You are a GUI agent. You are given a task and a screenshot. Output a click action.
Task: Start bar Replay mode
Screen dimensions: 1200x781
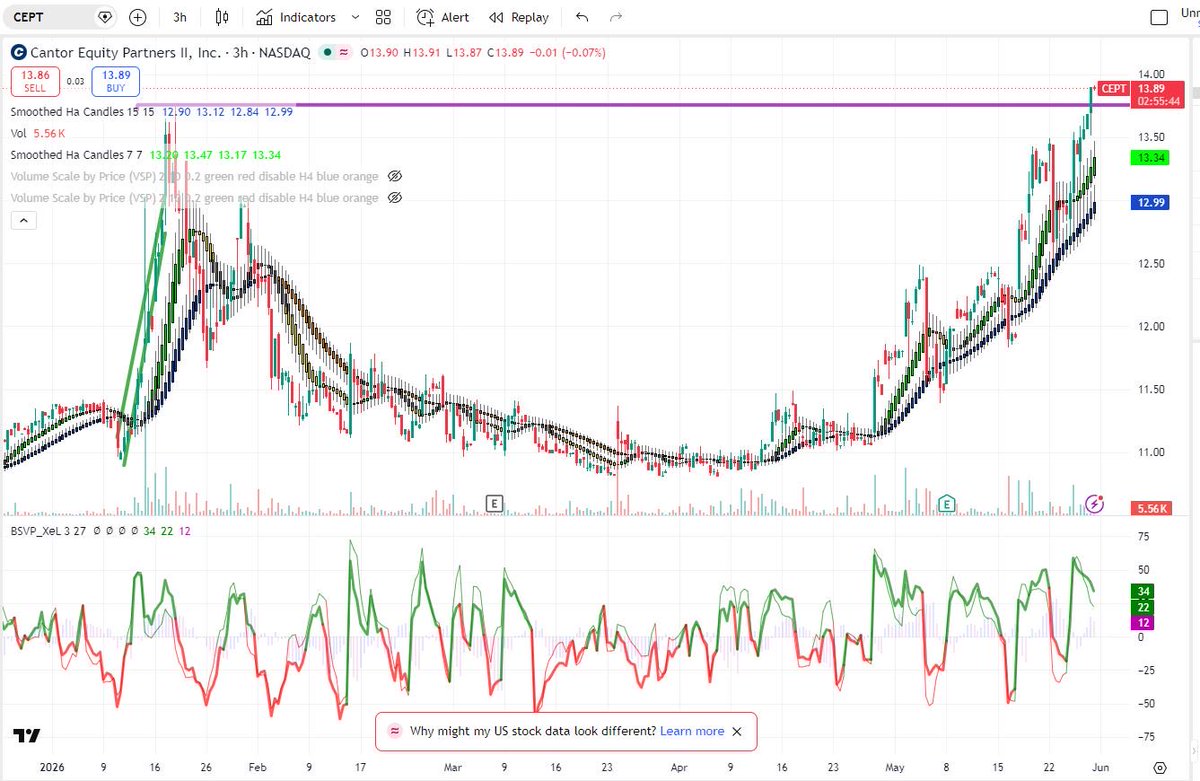(519, 17)
